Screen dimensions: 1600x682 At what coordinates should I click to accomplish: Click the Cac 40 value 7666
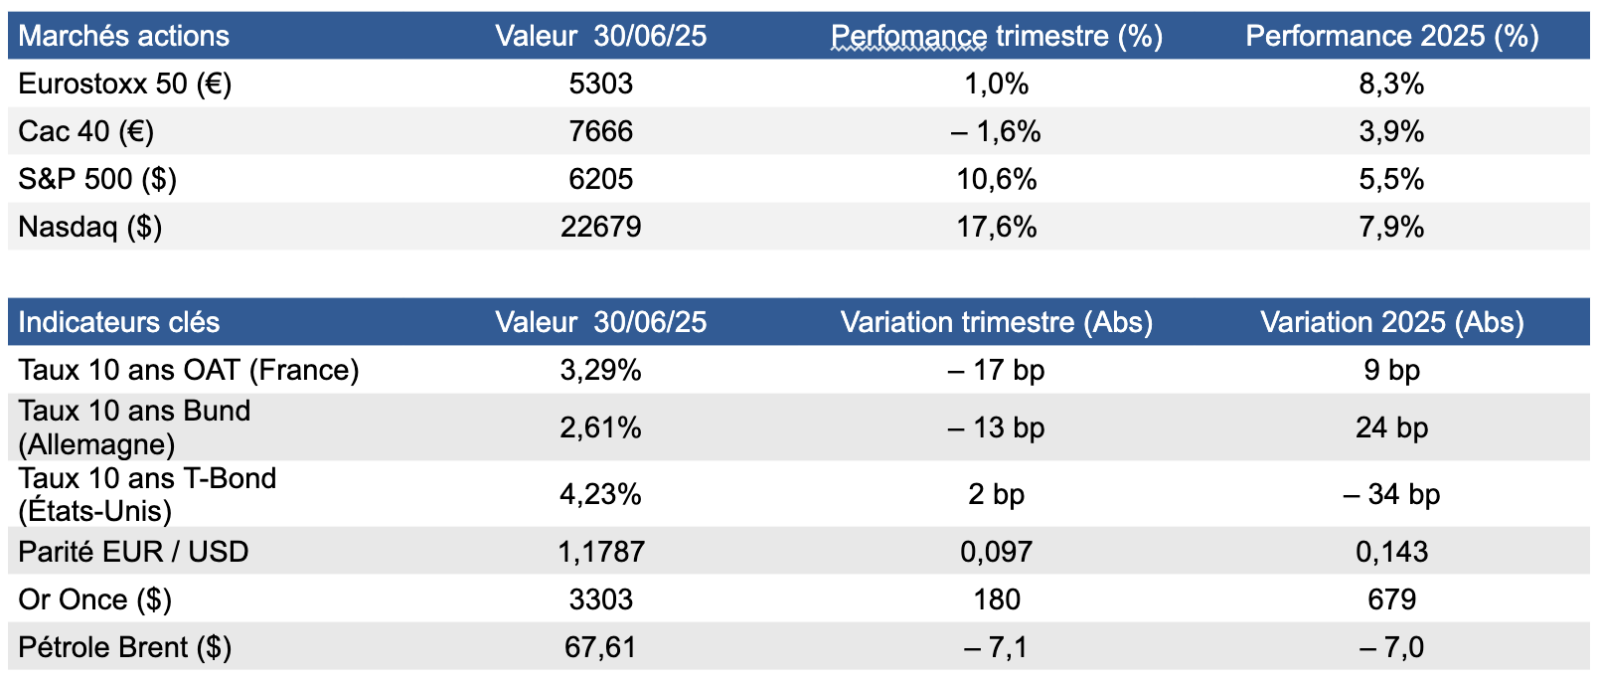(600, 131)
